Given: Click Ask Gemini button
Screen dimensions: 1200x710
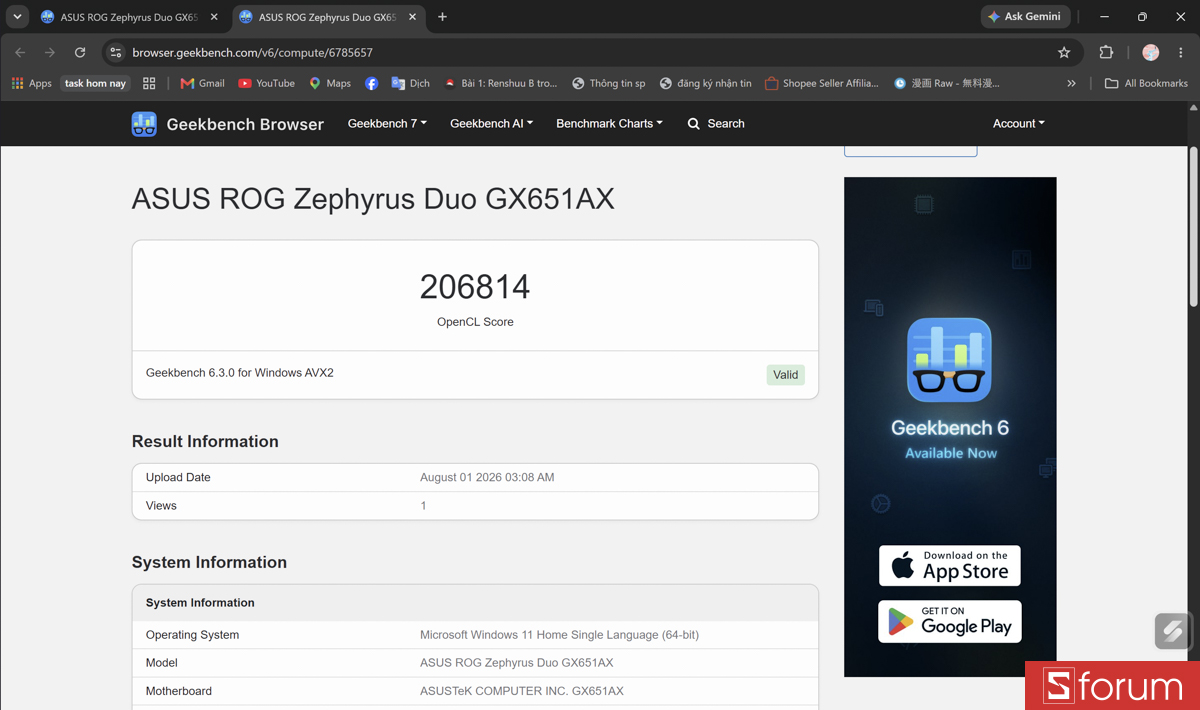Looking at the screenshot, I should (1025, 17).
